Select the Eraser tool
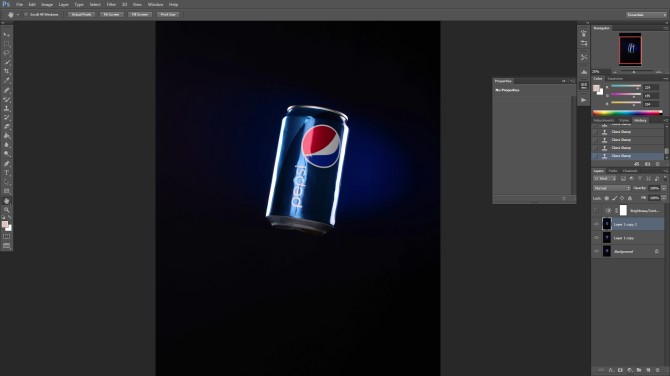Image resolution: width=670 pixels, height=376 pixels. (6, 126)
